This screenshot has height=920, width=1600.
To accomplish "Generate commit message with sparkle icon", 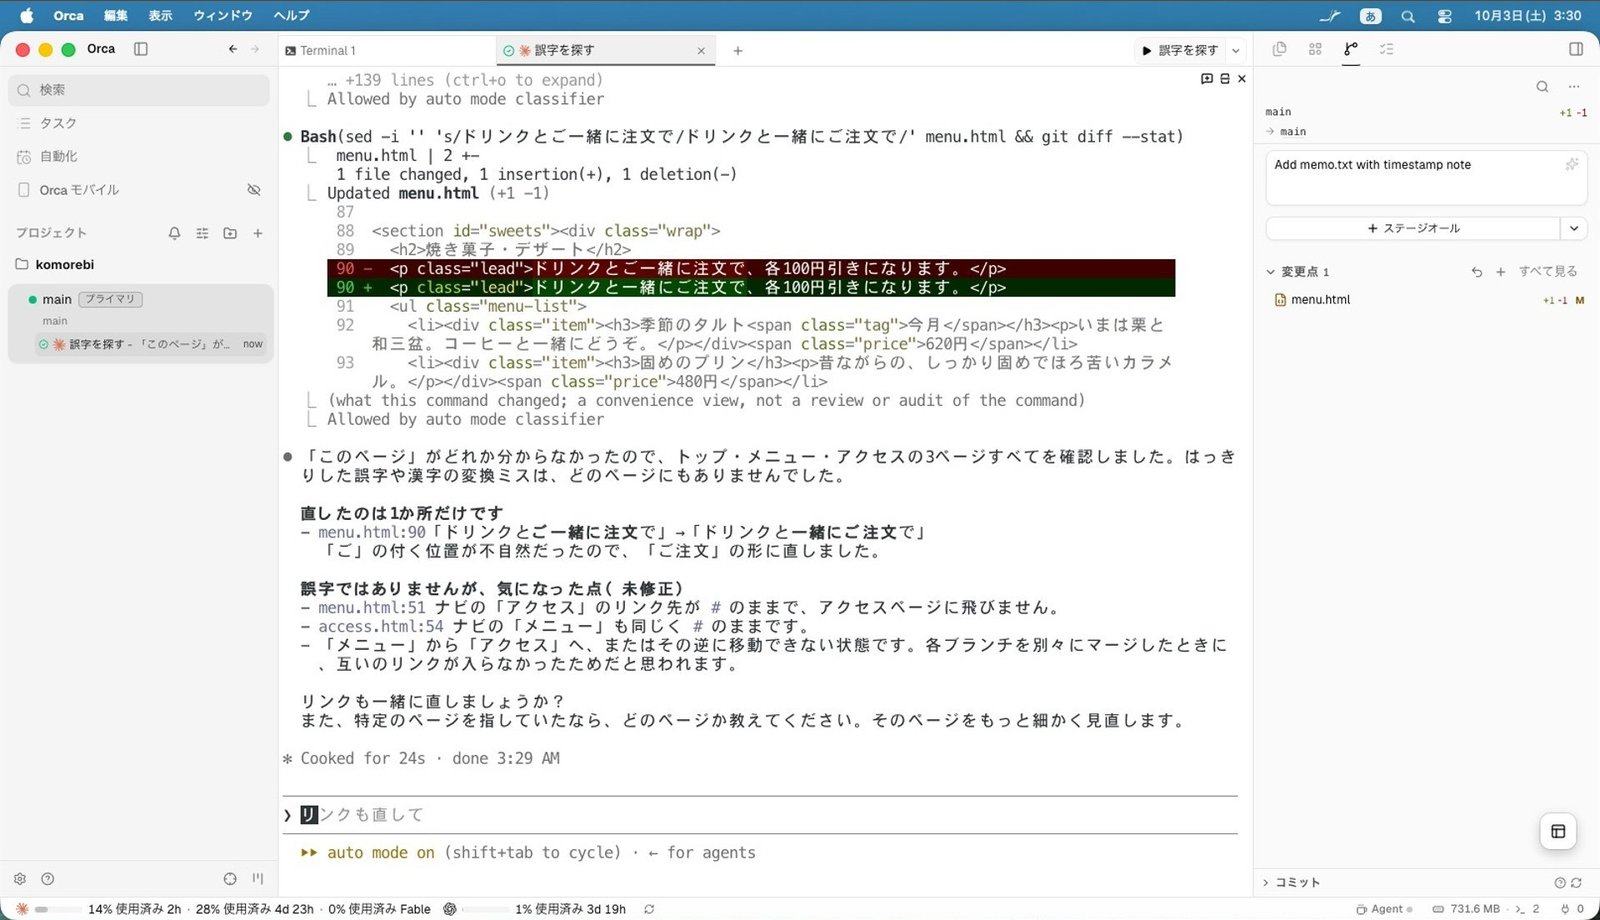I will (1572, 164).
